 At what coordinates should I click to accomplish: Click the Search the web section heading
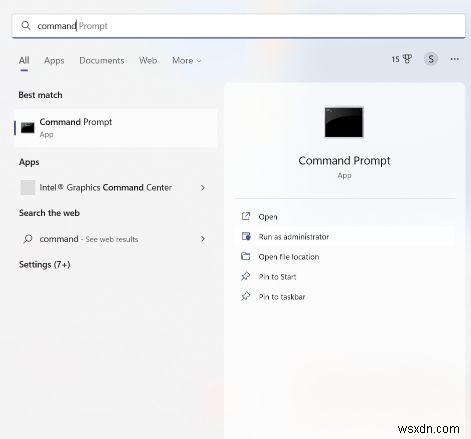[49, 213]
